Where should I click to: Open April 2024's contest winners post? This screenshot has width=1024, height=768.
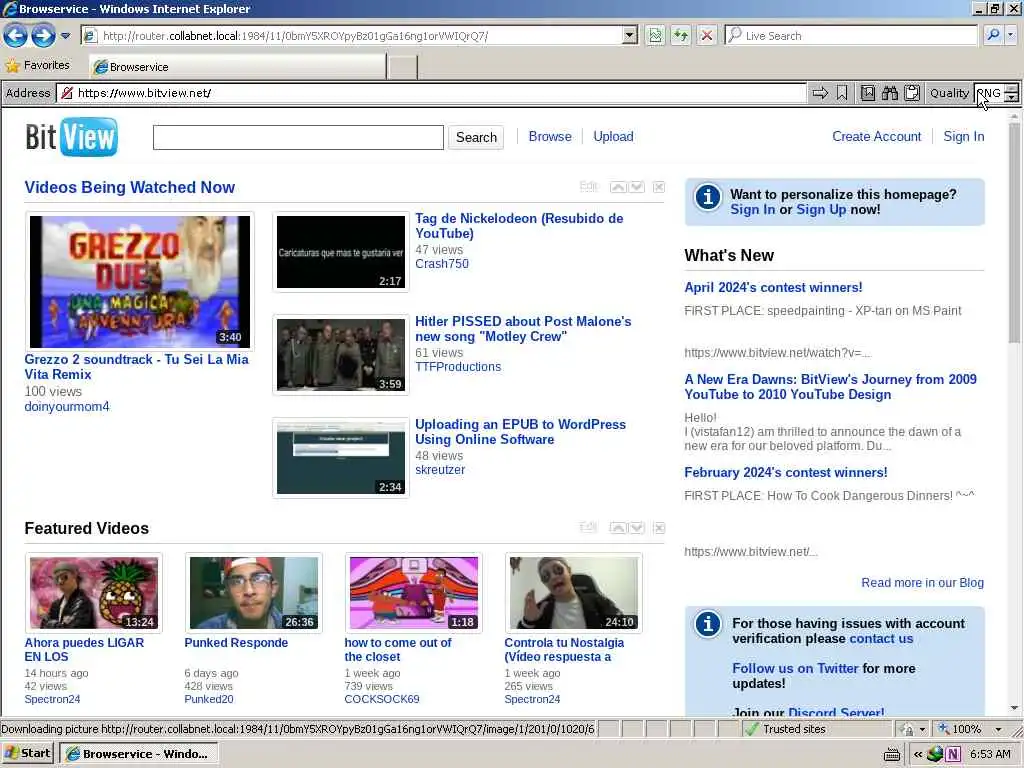click(773, 287)
